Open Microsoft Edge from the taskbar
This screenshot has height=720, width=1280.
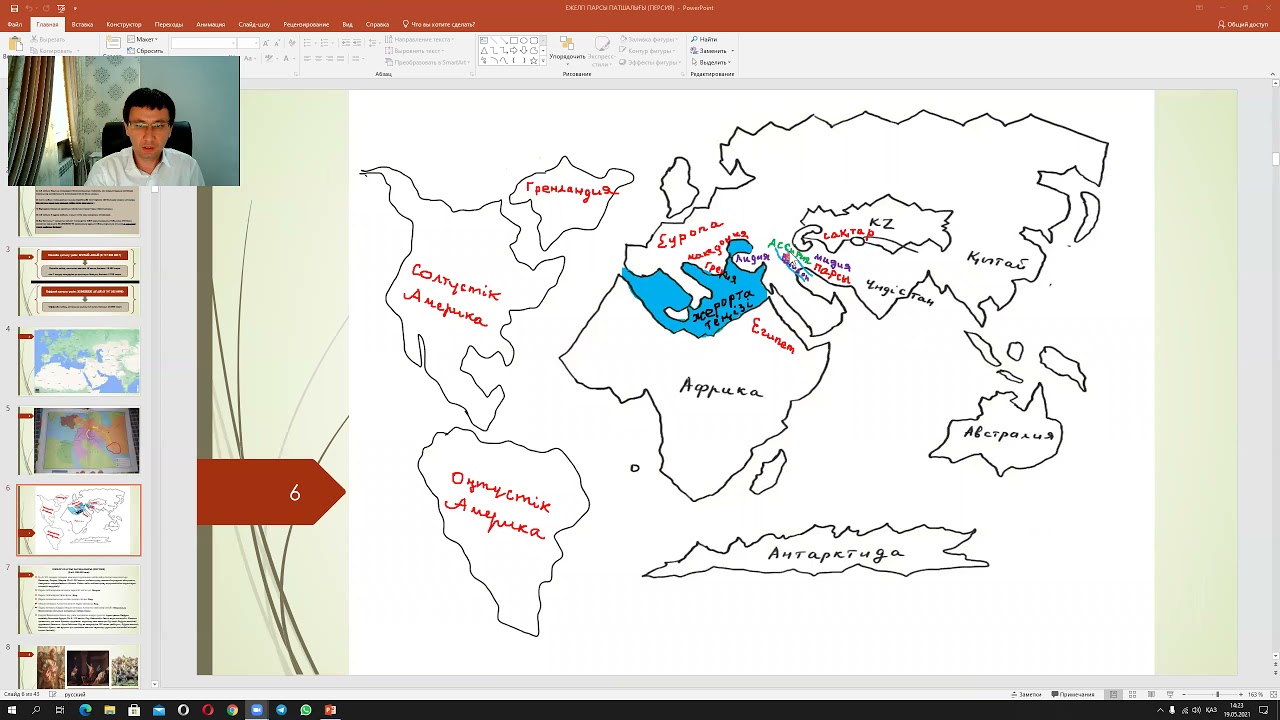[85, 710]
